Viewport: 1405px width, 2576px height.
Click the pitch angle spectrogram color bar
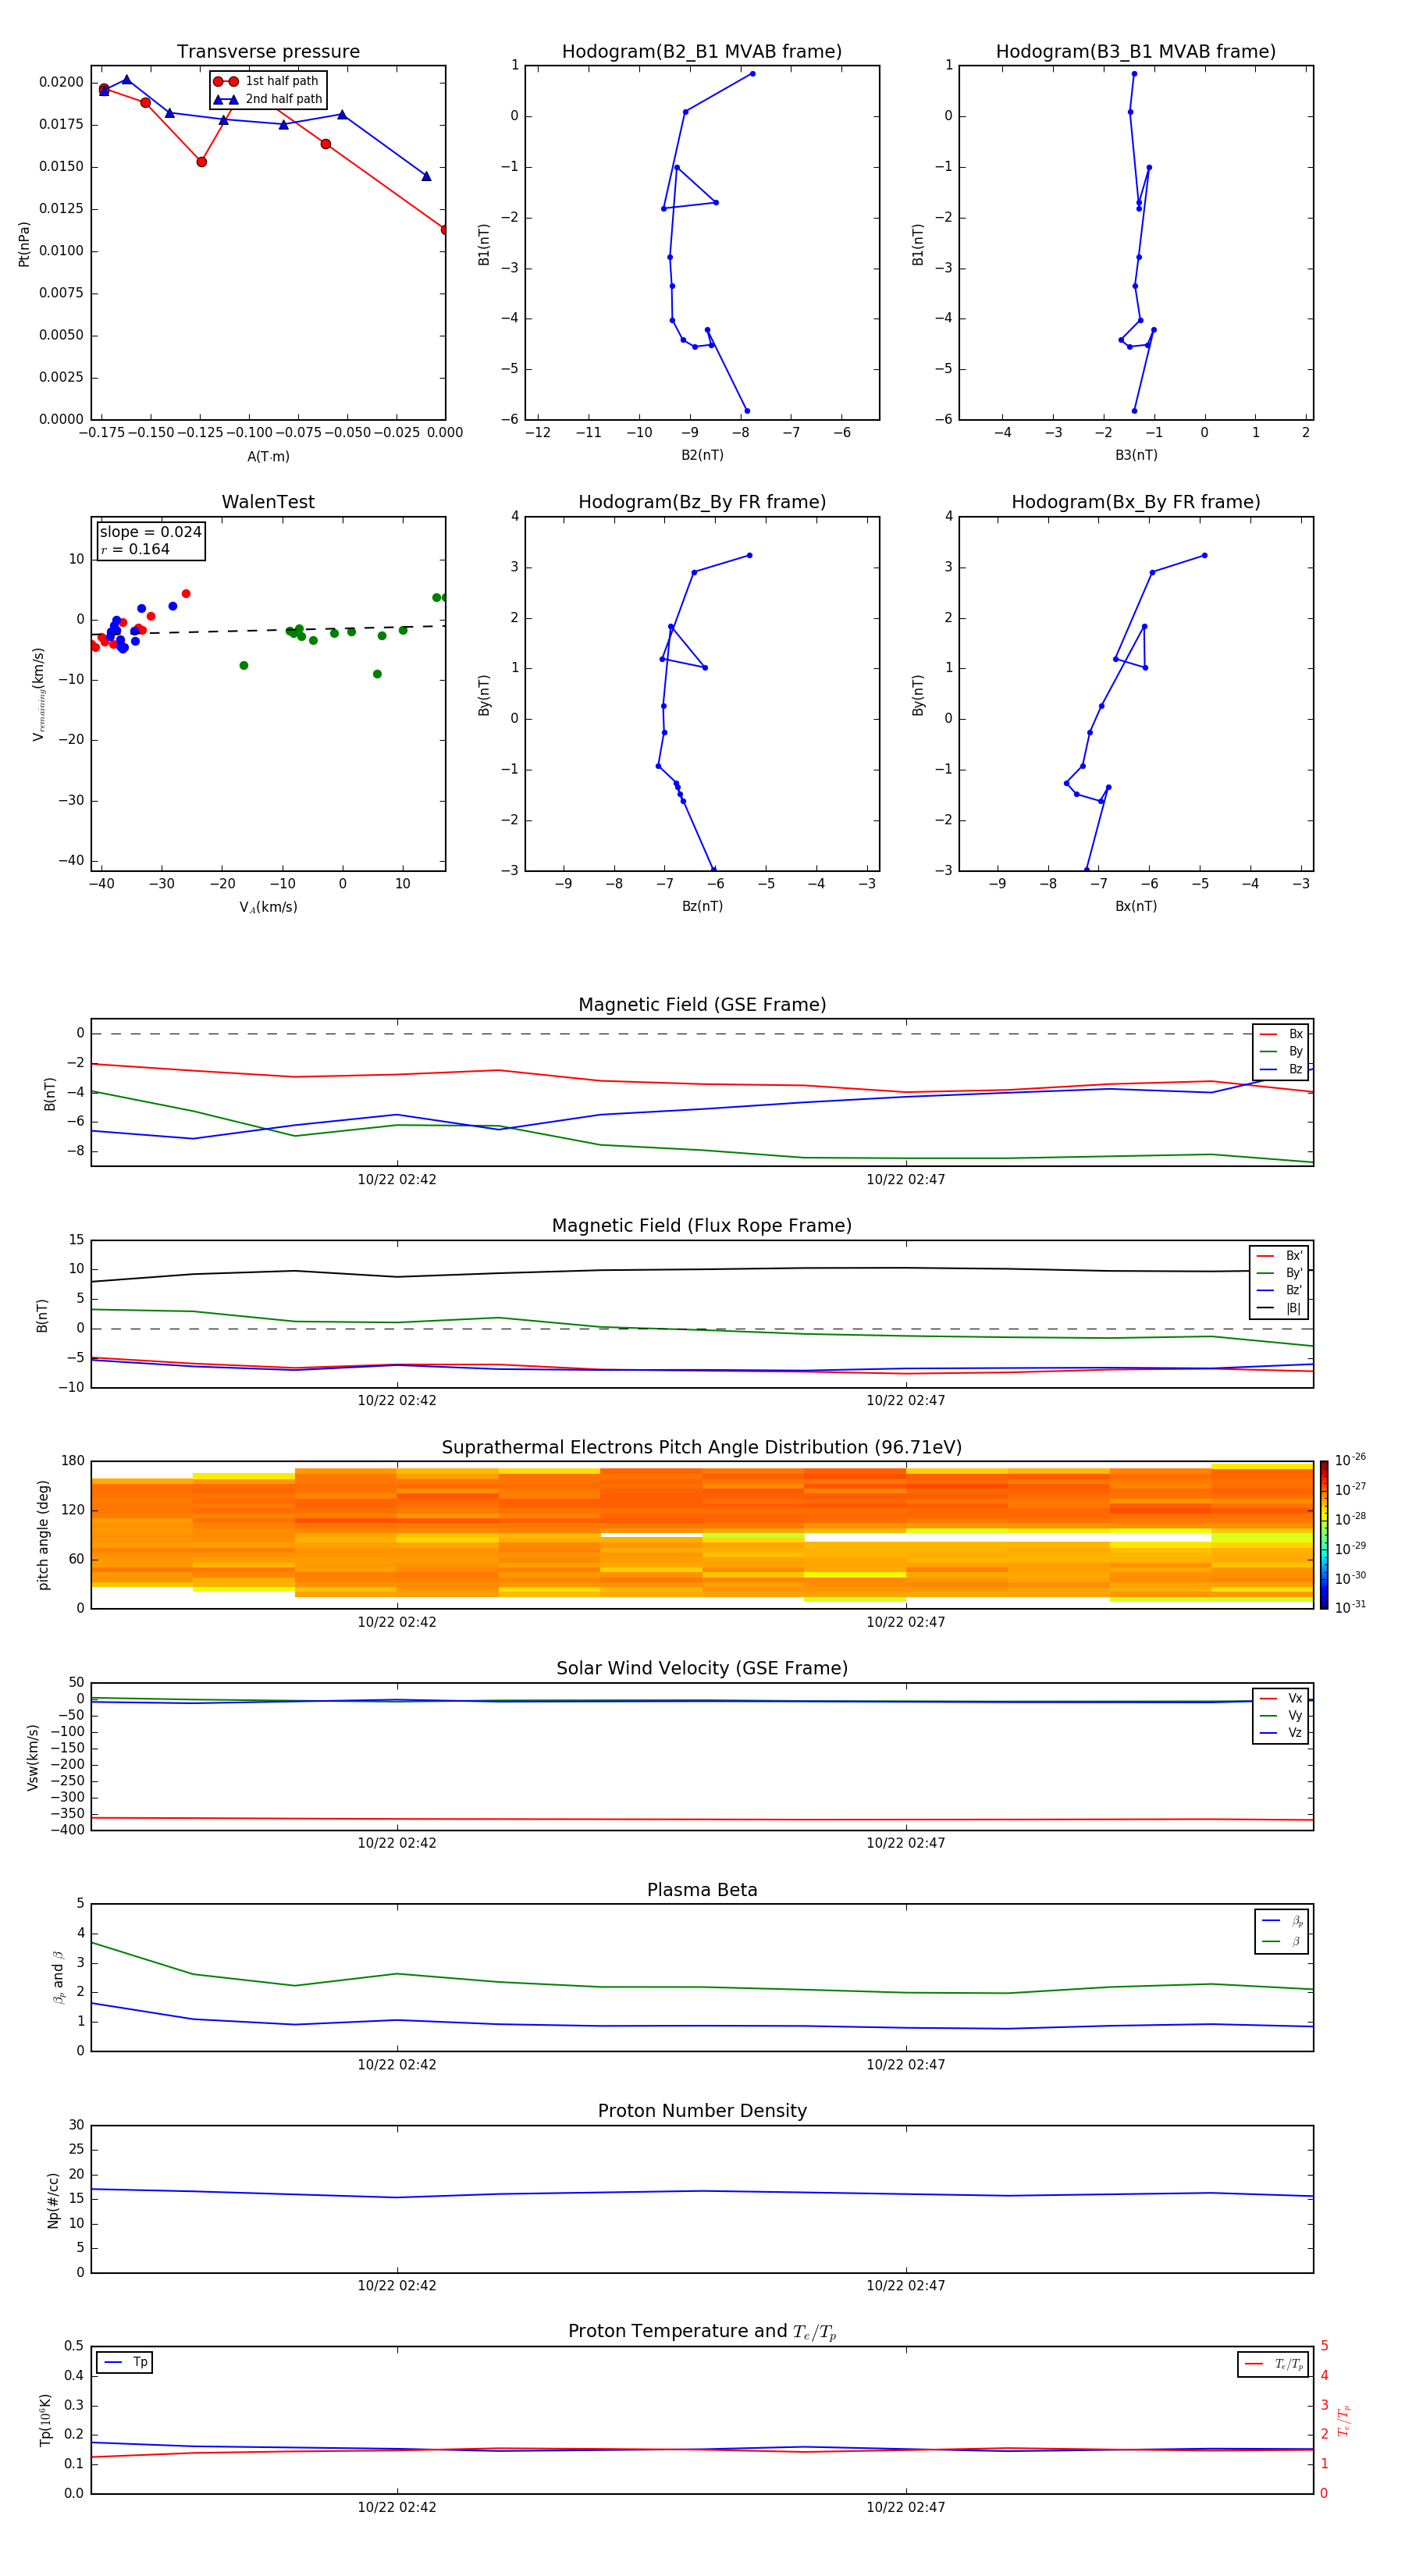1324,1535
